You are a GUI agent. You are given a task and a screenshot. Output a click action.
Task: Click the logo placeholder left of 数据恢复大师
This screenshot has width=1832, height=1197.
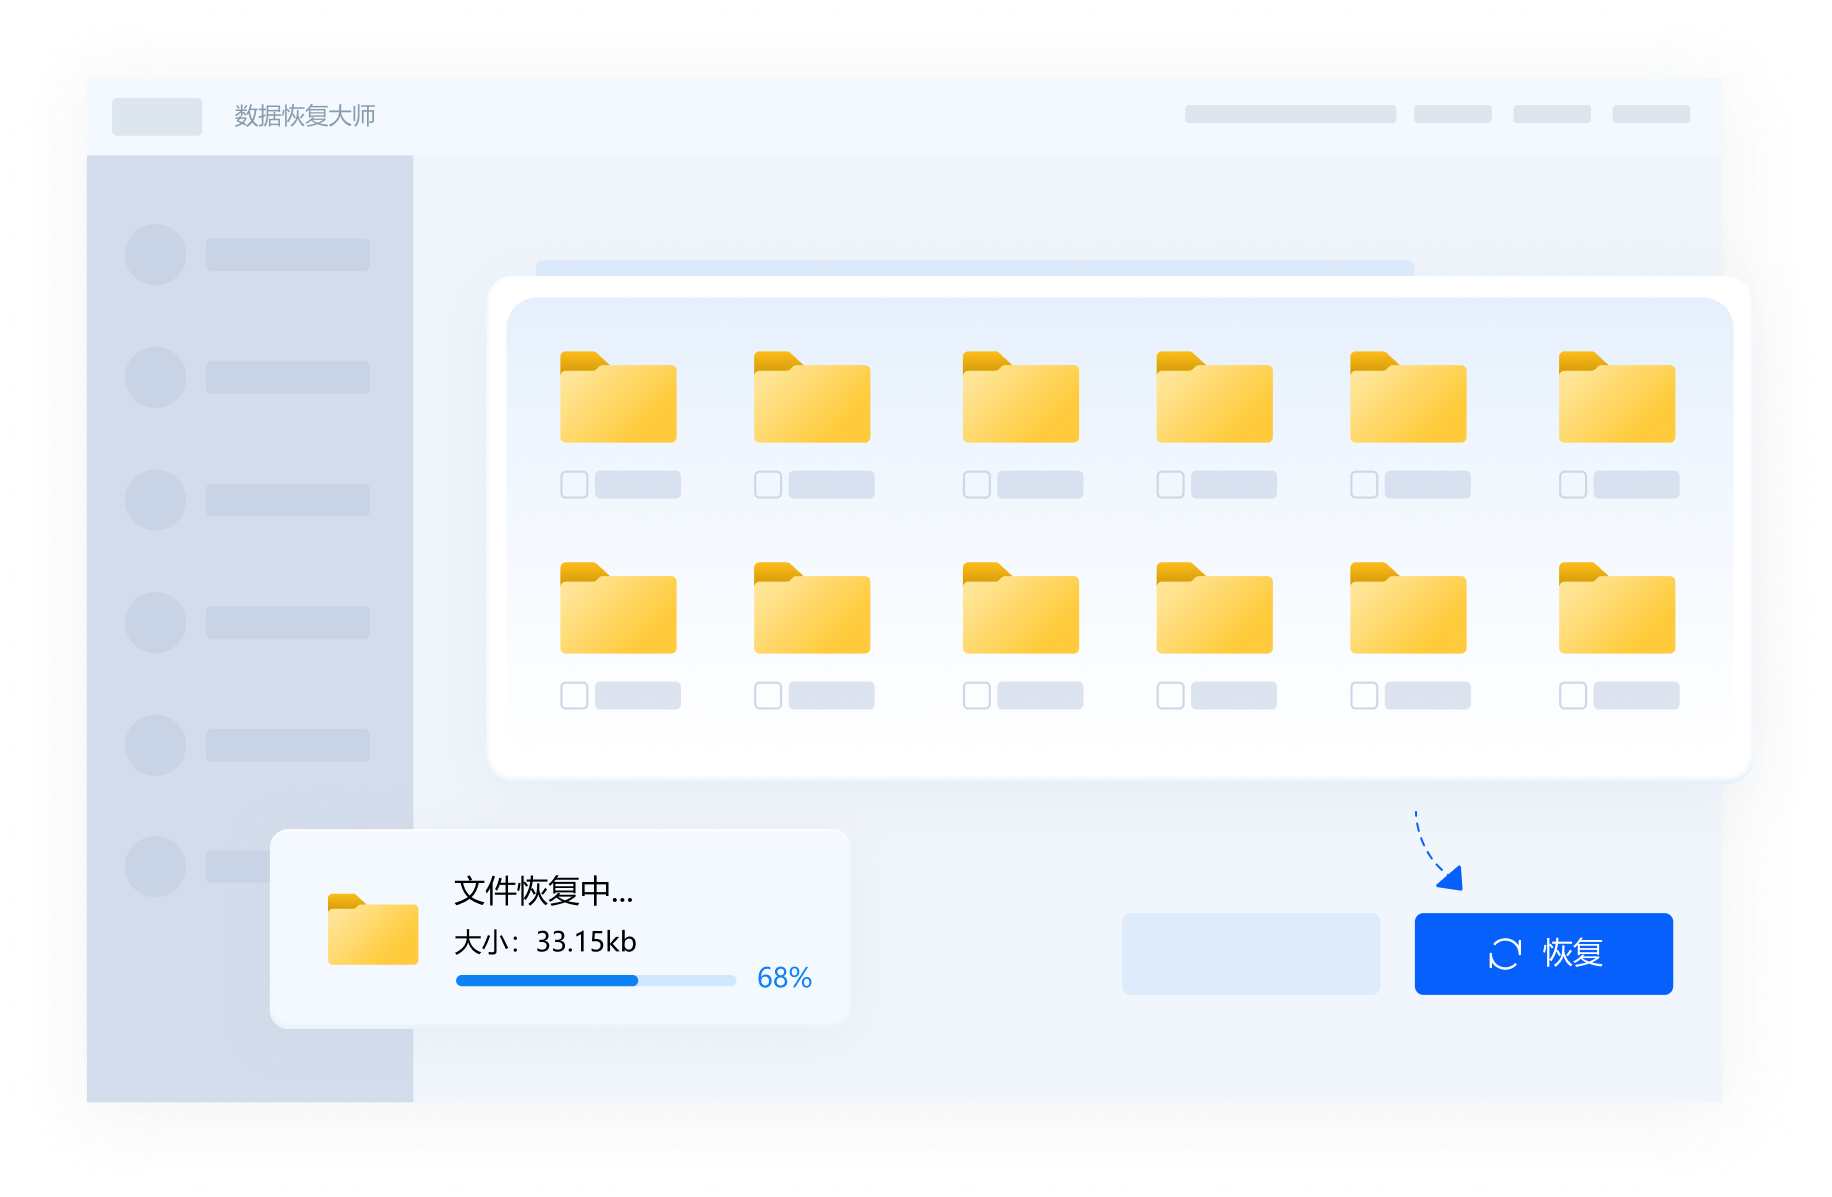point(157,116)
